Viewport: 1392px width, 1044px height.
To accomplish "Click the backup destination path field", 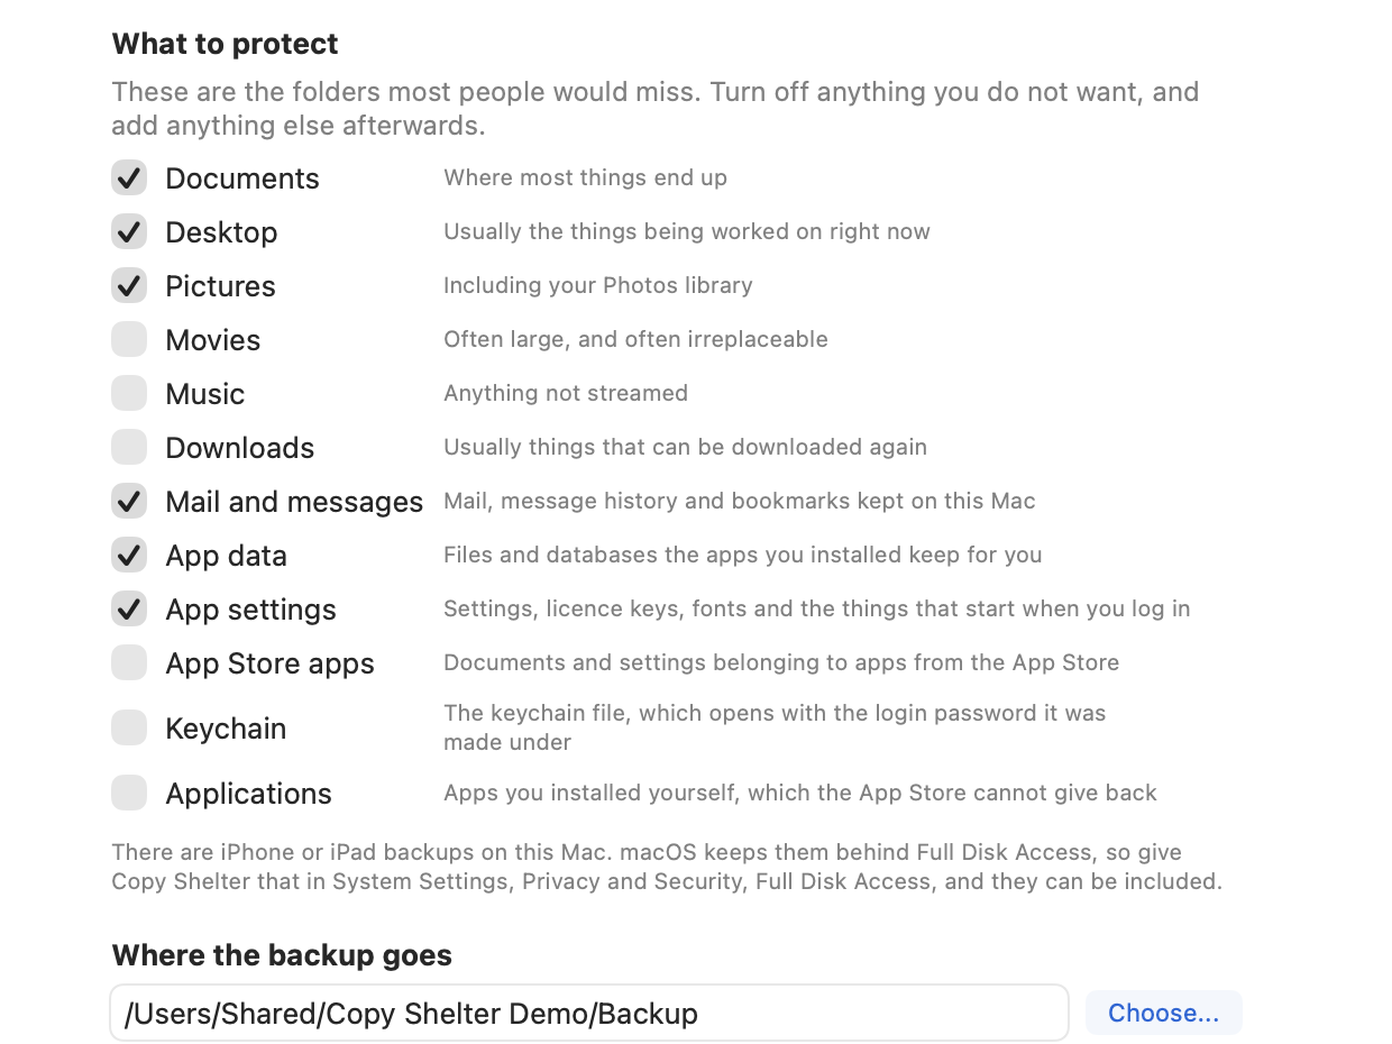I will [589, 1013].
